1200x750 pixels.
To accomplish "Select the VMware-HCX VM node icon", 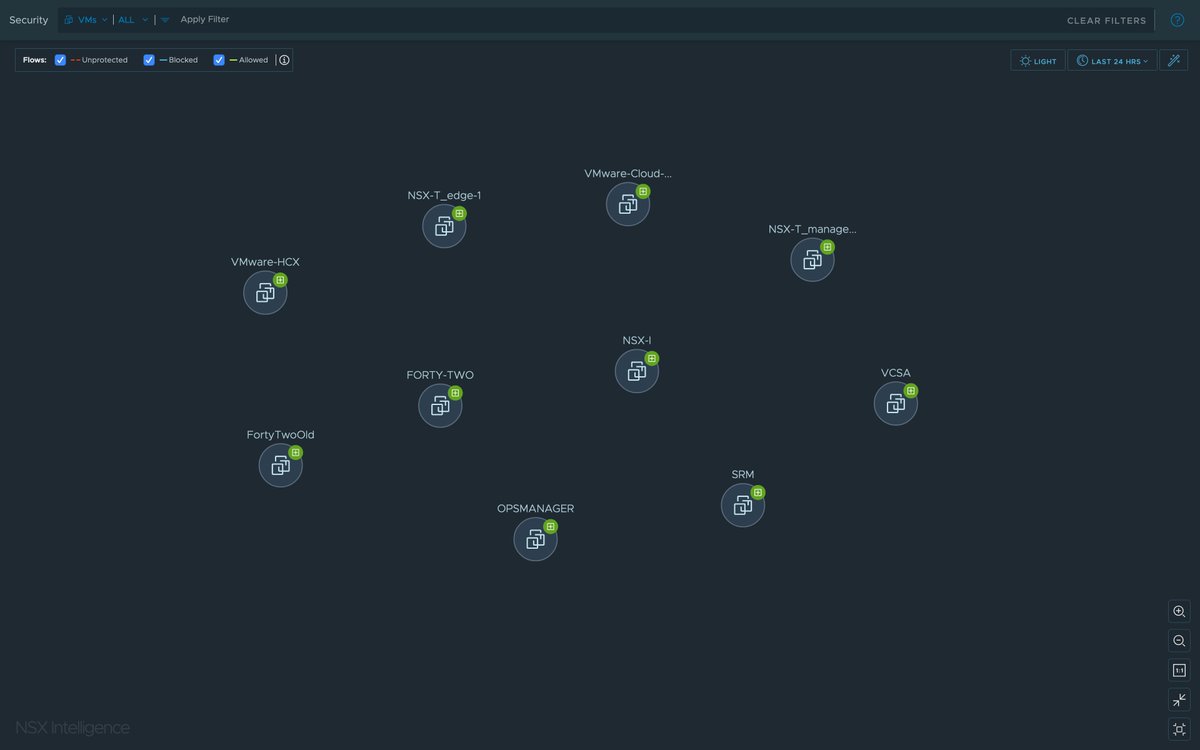I will pos(265,293).
